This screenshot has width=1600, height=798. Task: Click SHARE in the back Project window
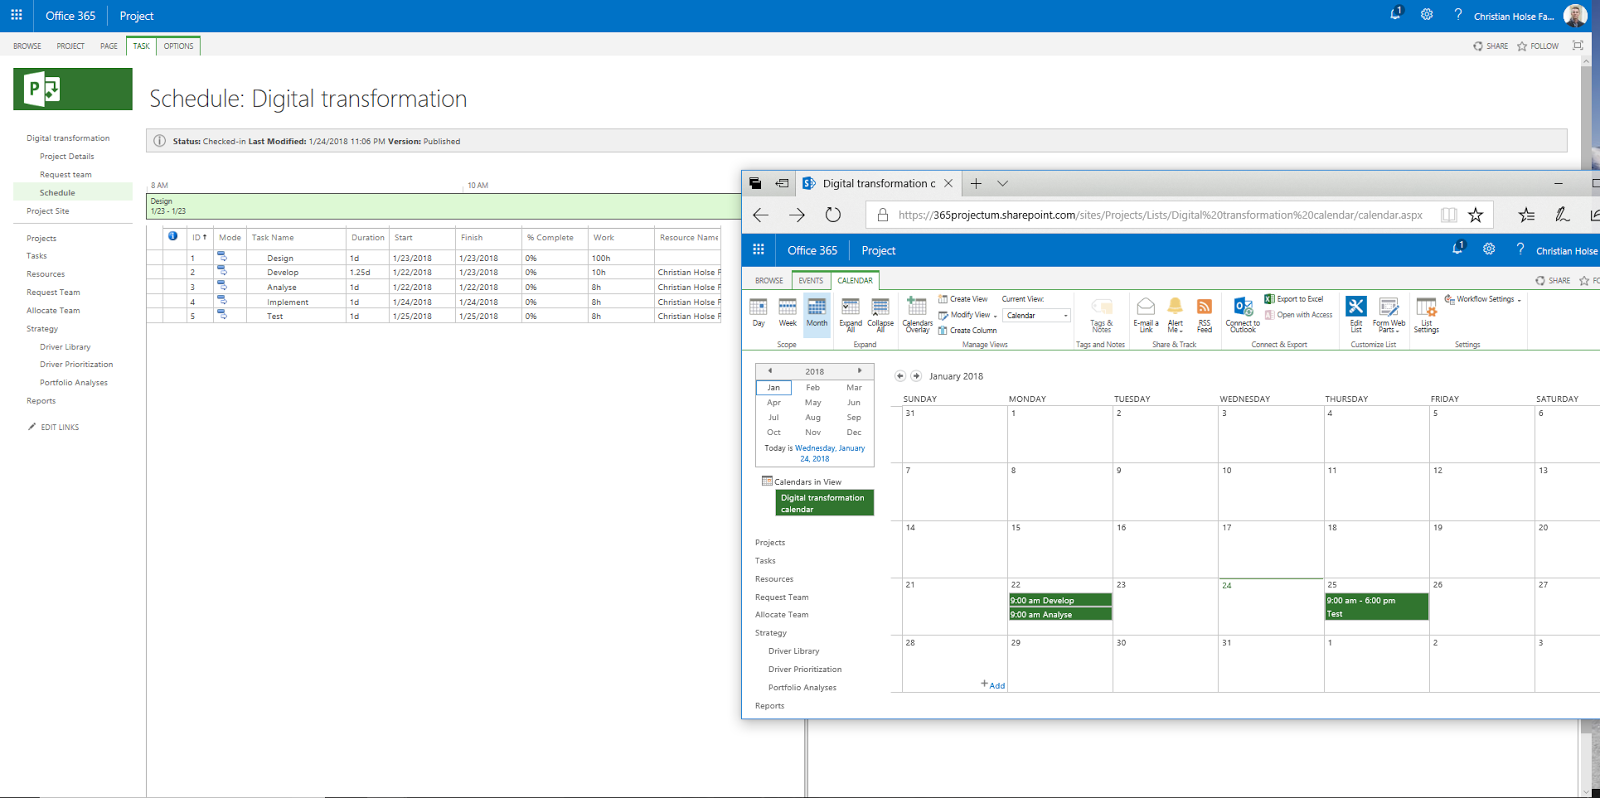tap(1490, 46)
